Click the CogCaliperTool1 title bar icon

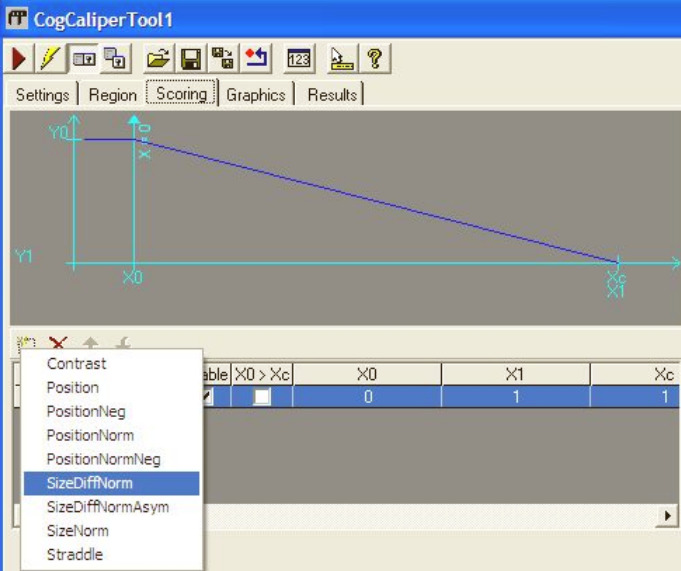click(x=17, y=19)
